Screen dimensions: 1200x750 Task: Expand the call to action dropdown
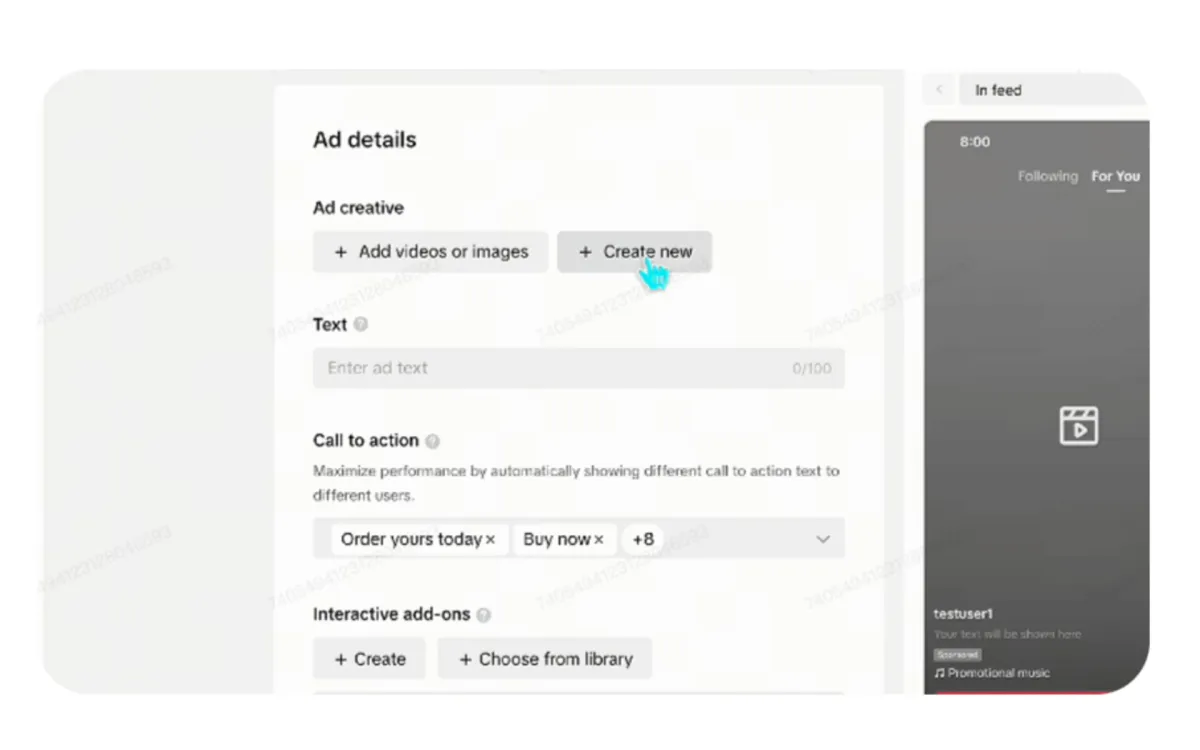pyautogui.click(x=824, y=538)
